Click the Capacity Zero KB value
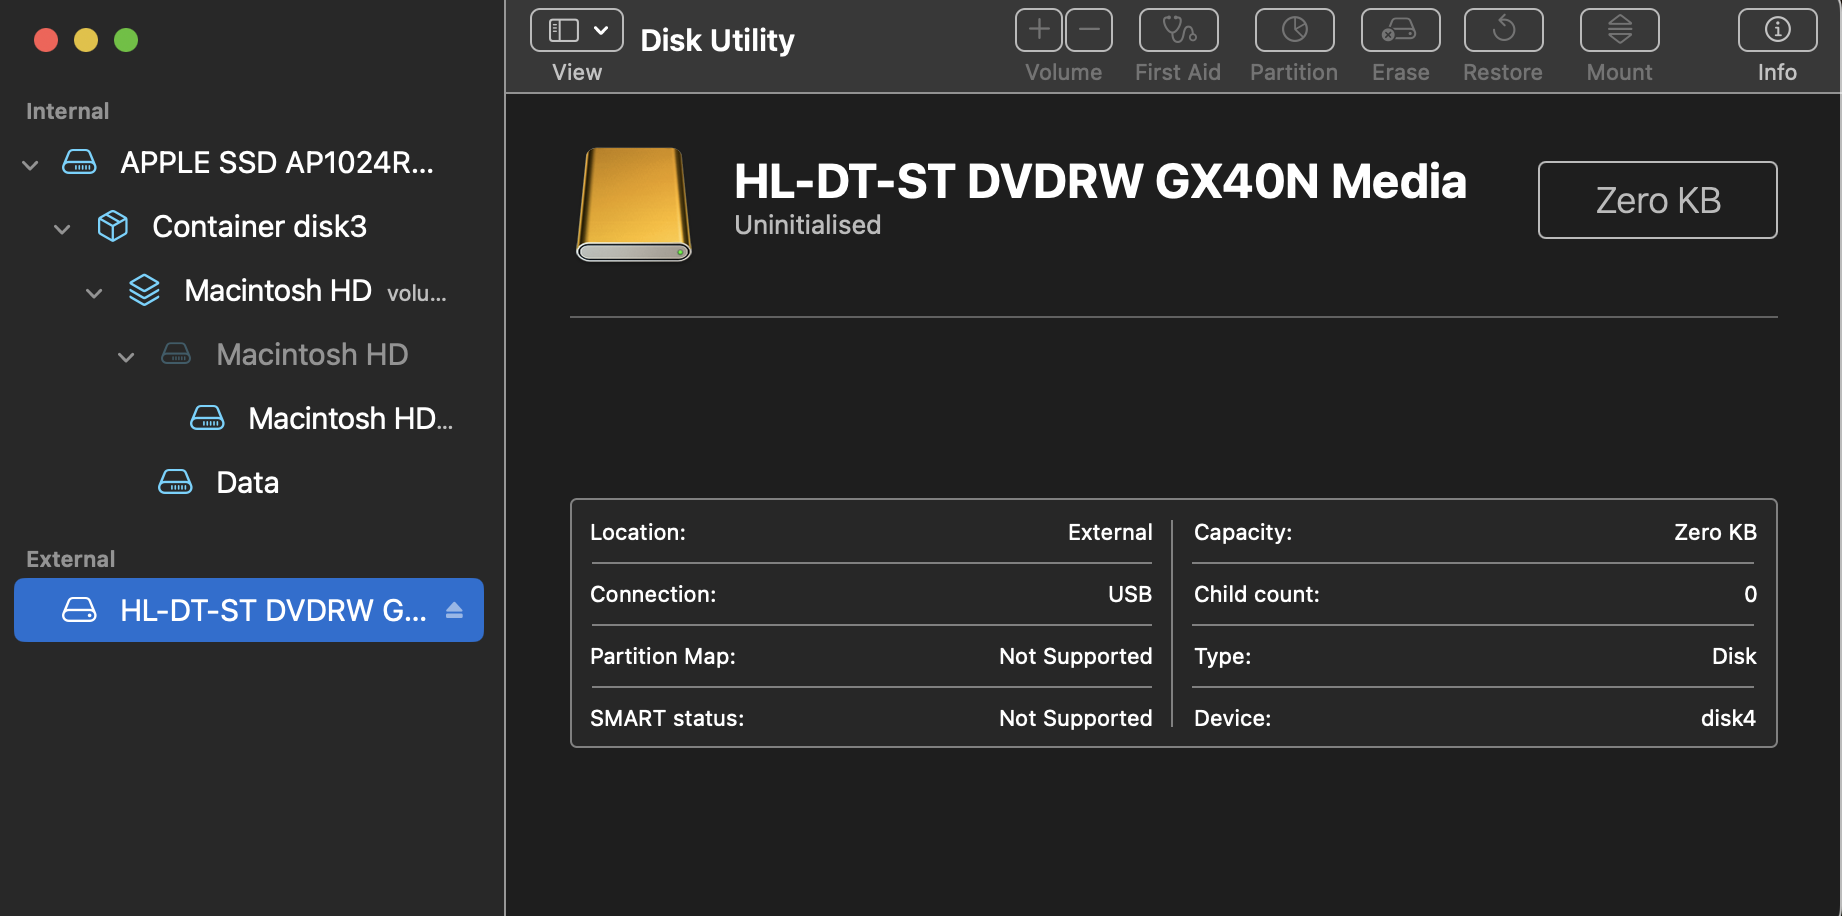This screenshot has height=916, width=1842. pyautogui.click(x=1715, y=532)
